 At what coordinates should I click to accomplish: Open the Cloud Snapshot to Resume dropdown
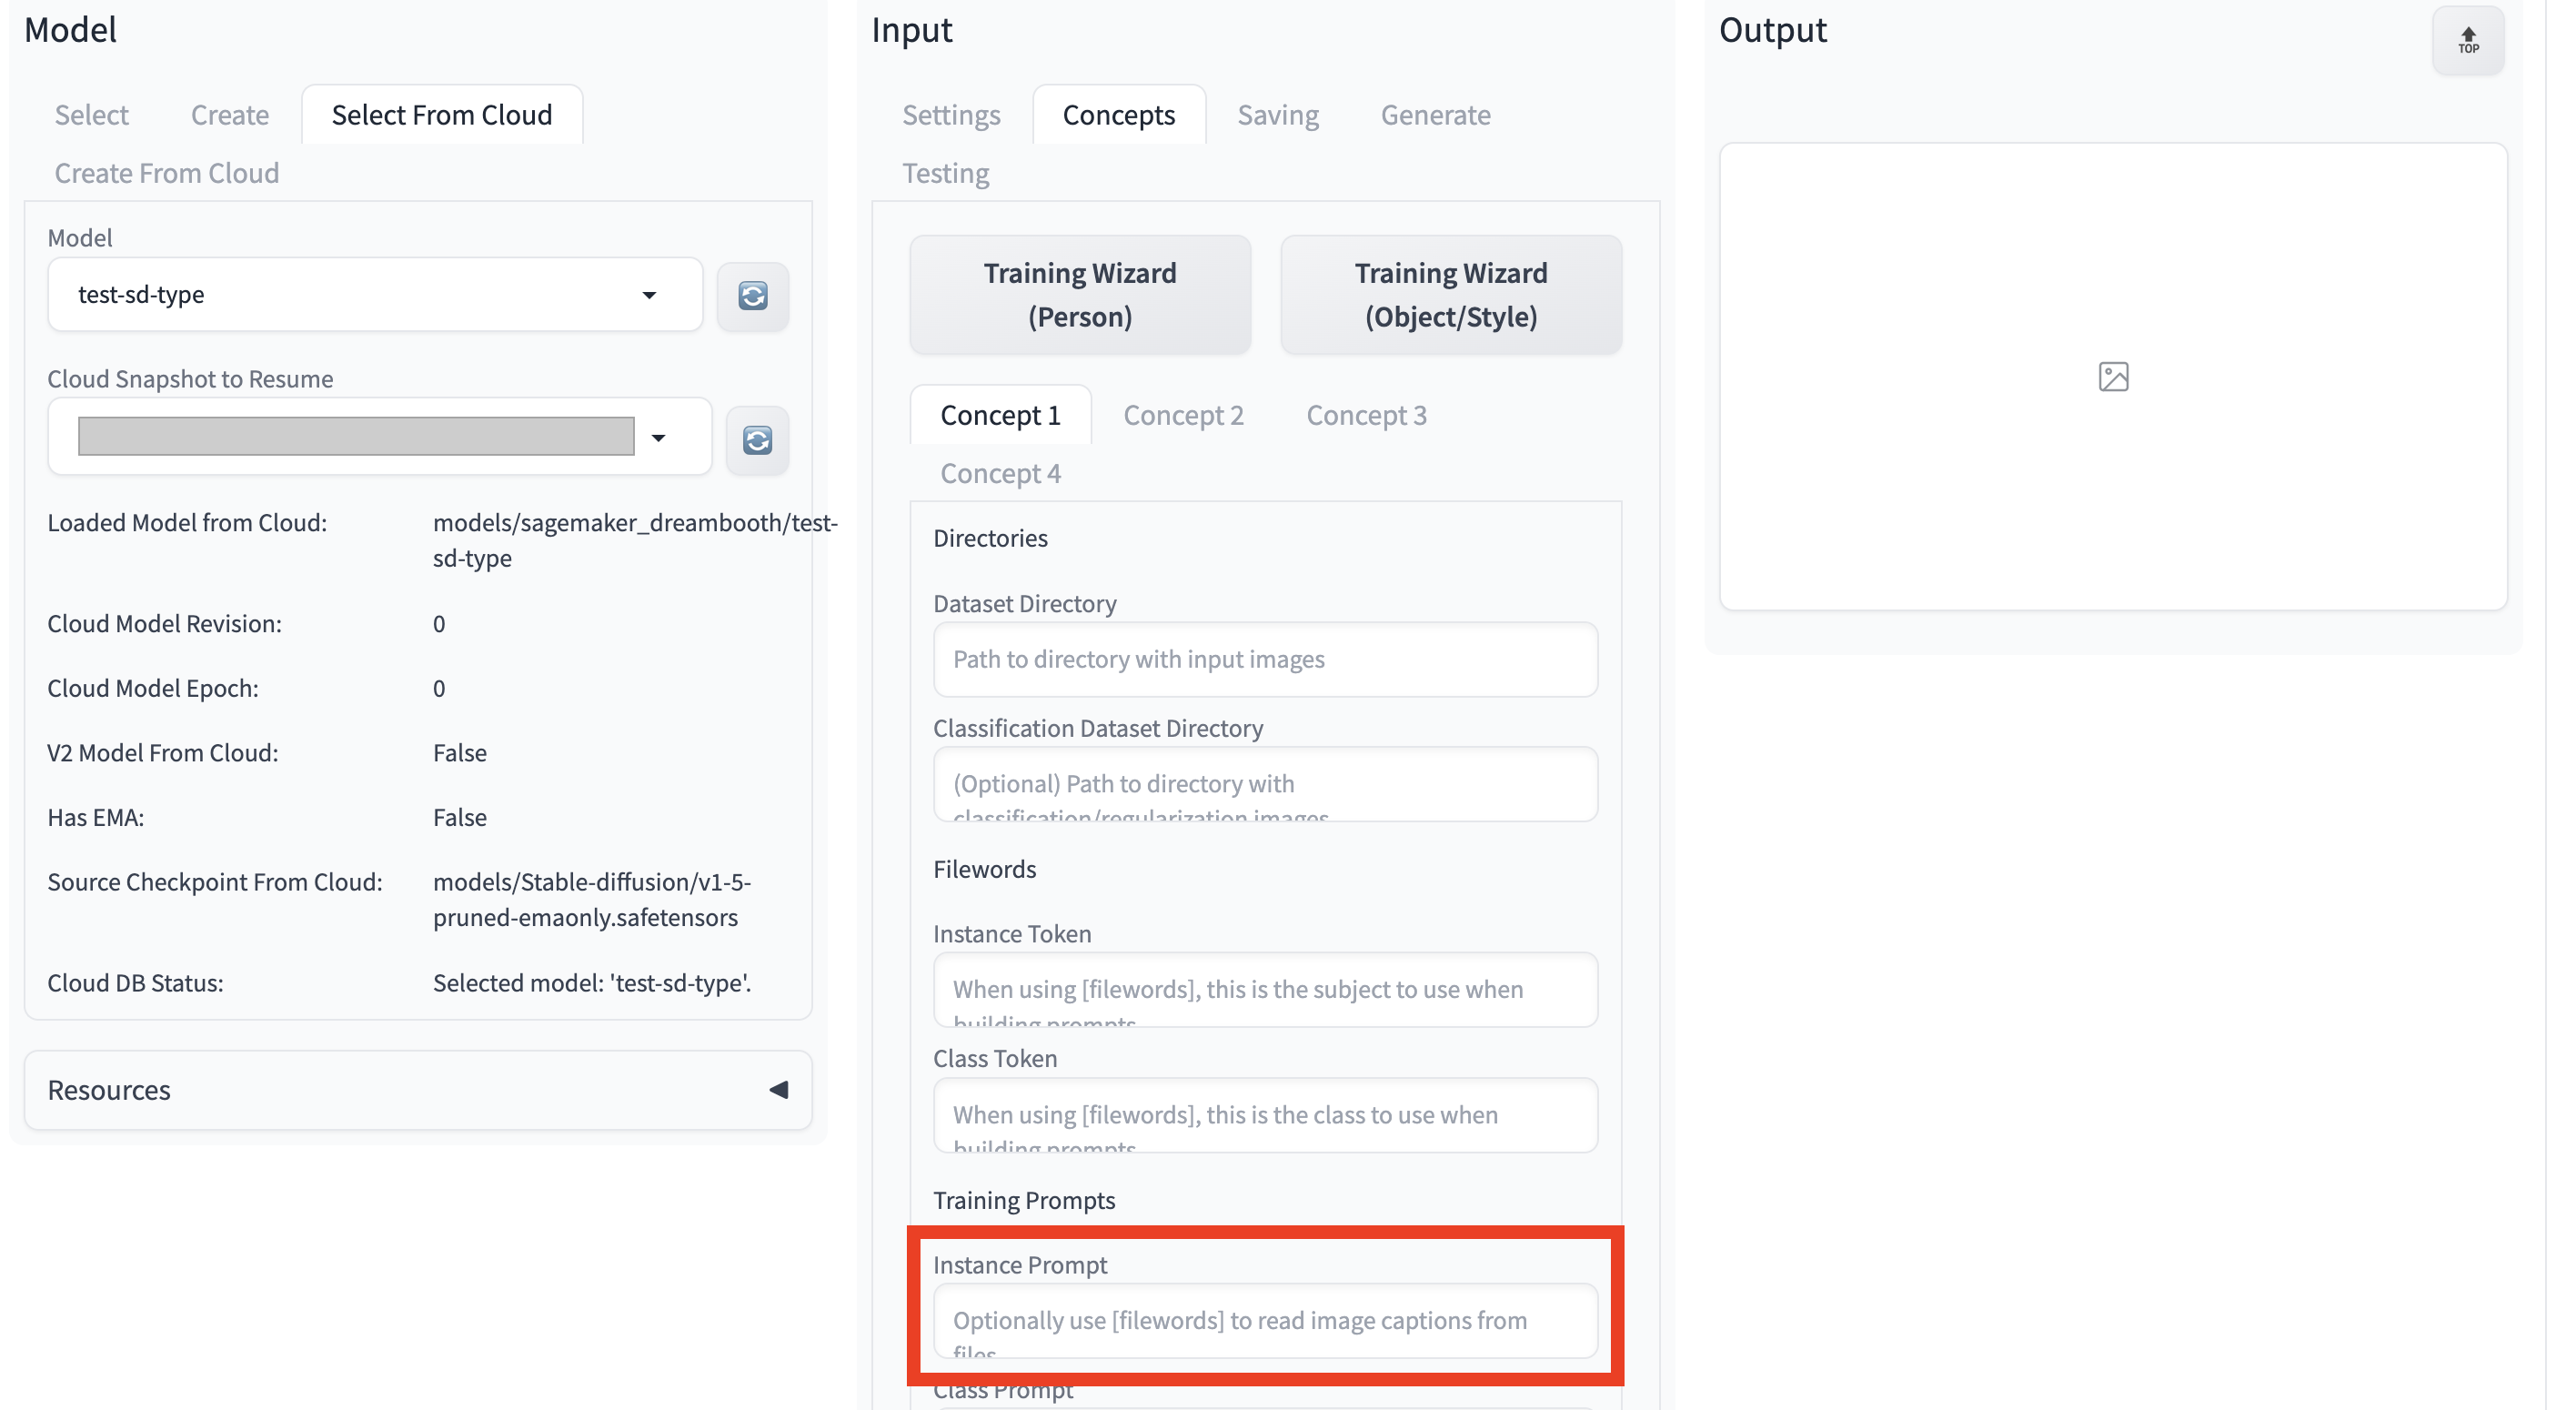click(x=379, y=437)
